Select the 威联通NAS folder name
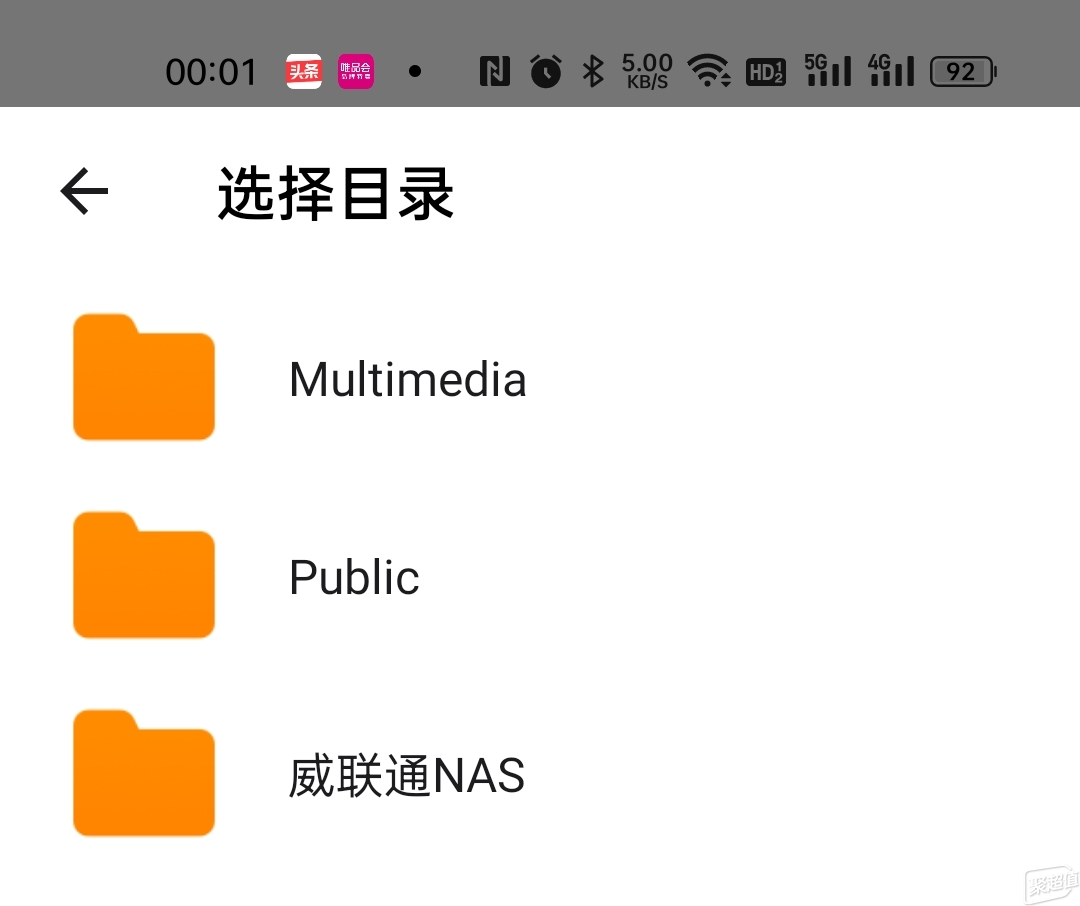 pos(406,776)
